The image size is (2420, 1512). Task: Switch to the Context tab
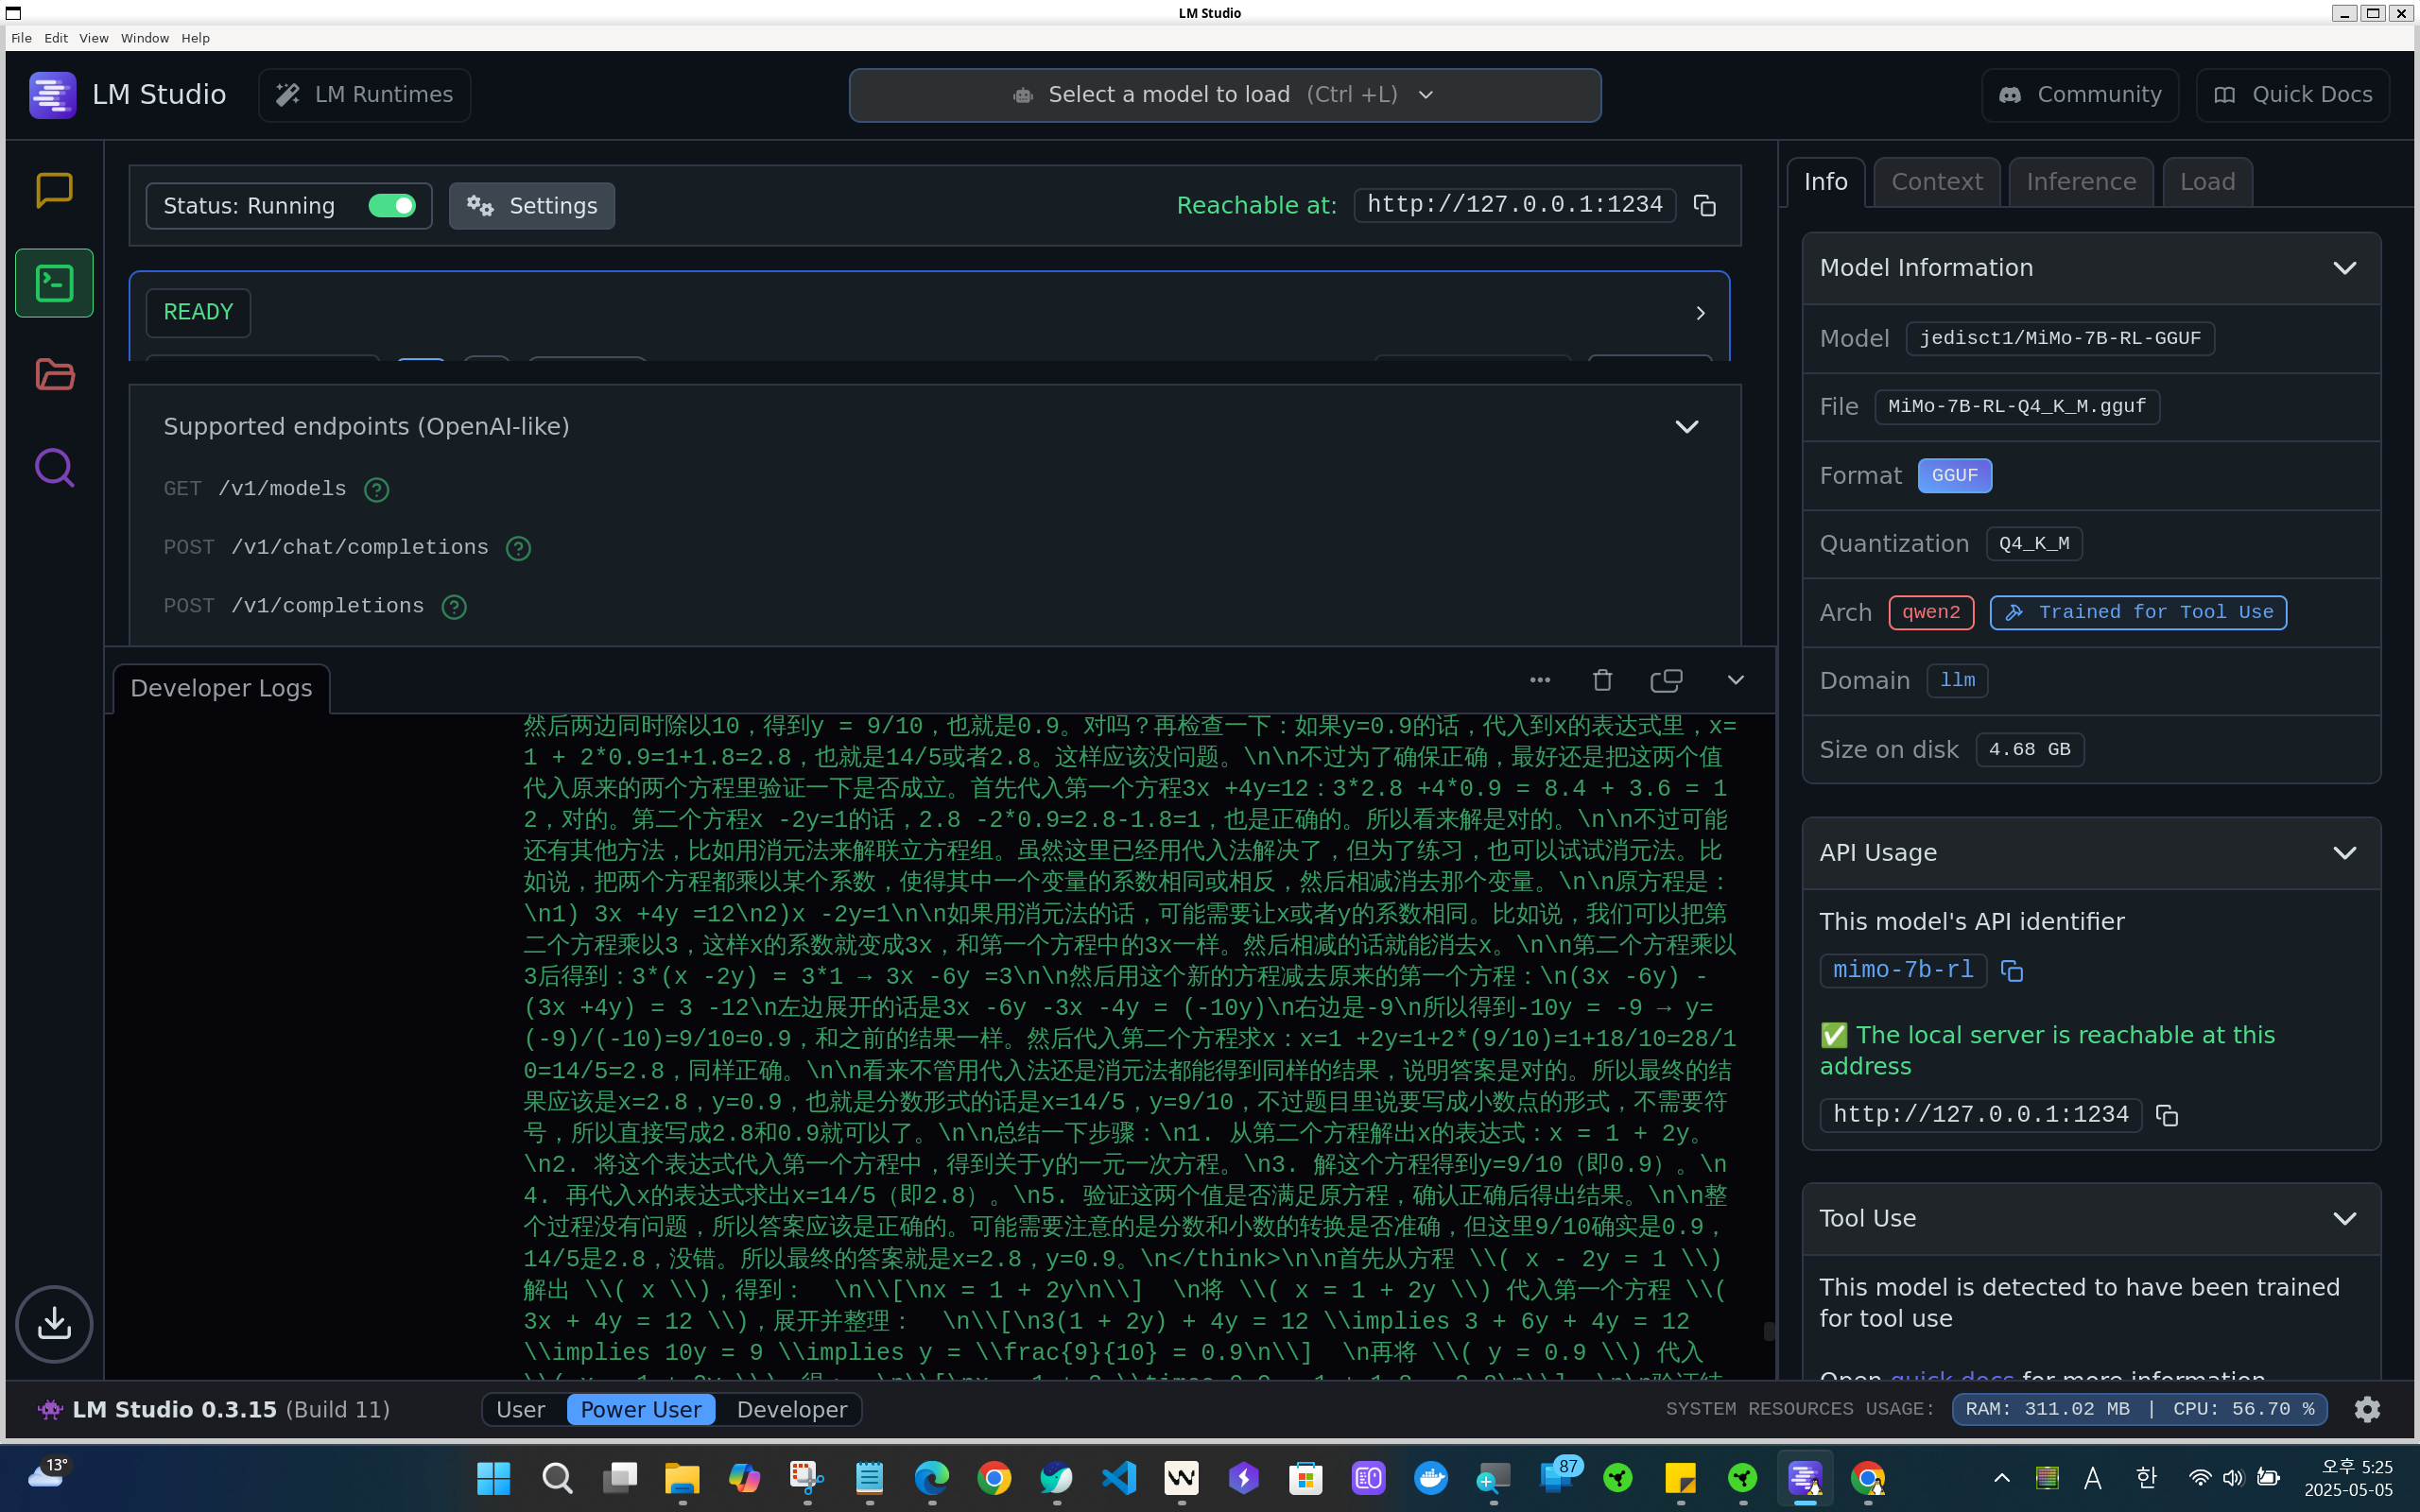pyautogui.click(x=1937, y=182)
